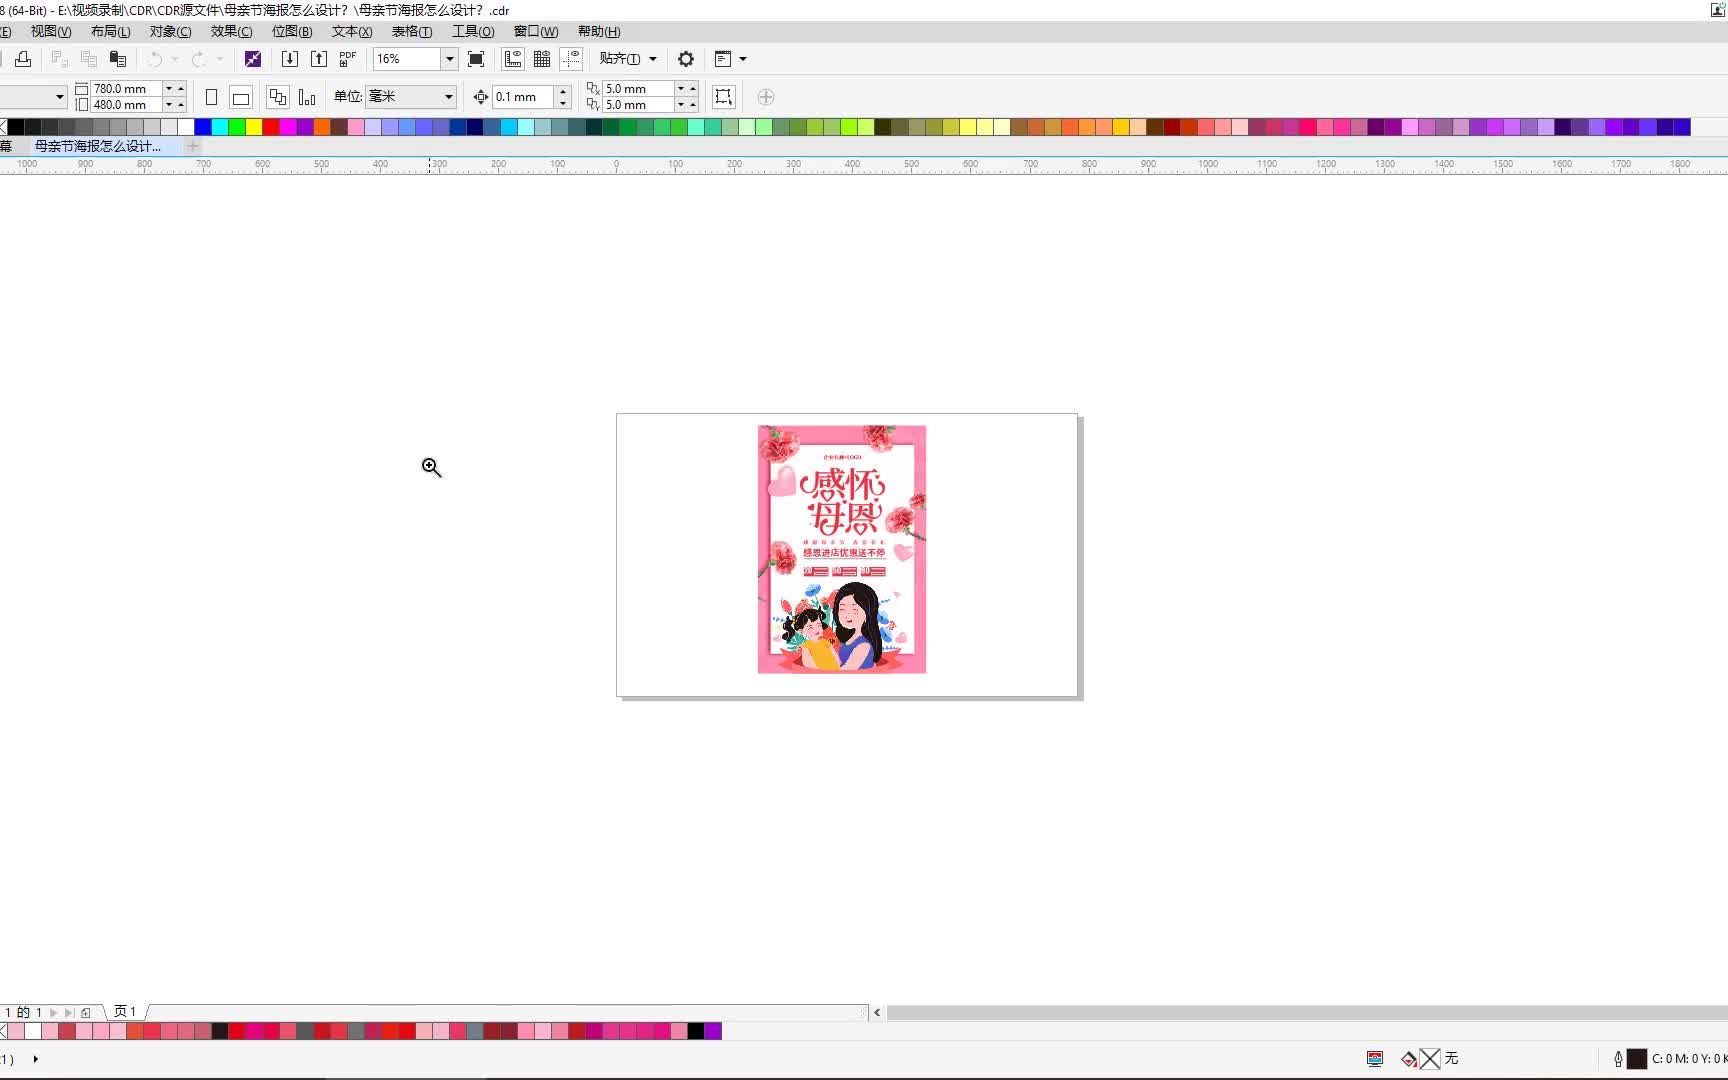Toggle treat as filled bounding box icon
The image size is (1728, 1080).
click(x=724, y=97)
